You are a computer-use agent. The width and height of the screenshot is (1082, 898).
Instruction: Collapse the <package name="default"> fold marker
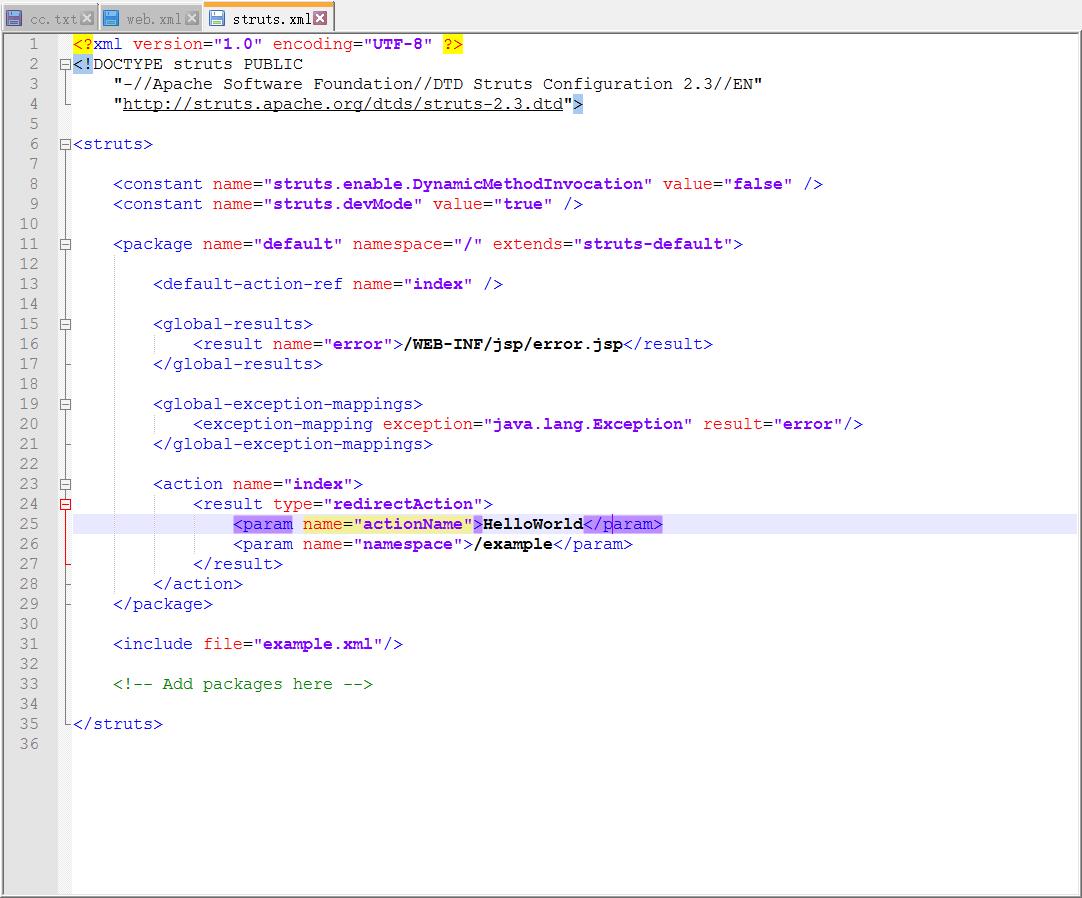[x=66, y=244]
